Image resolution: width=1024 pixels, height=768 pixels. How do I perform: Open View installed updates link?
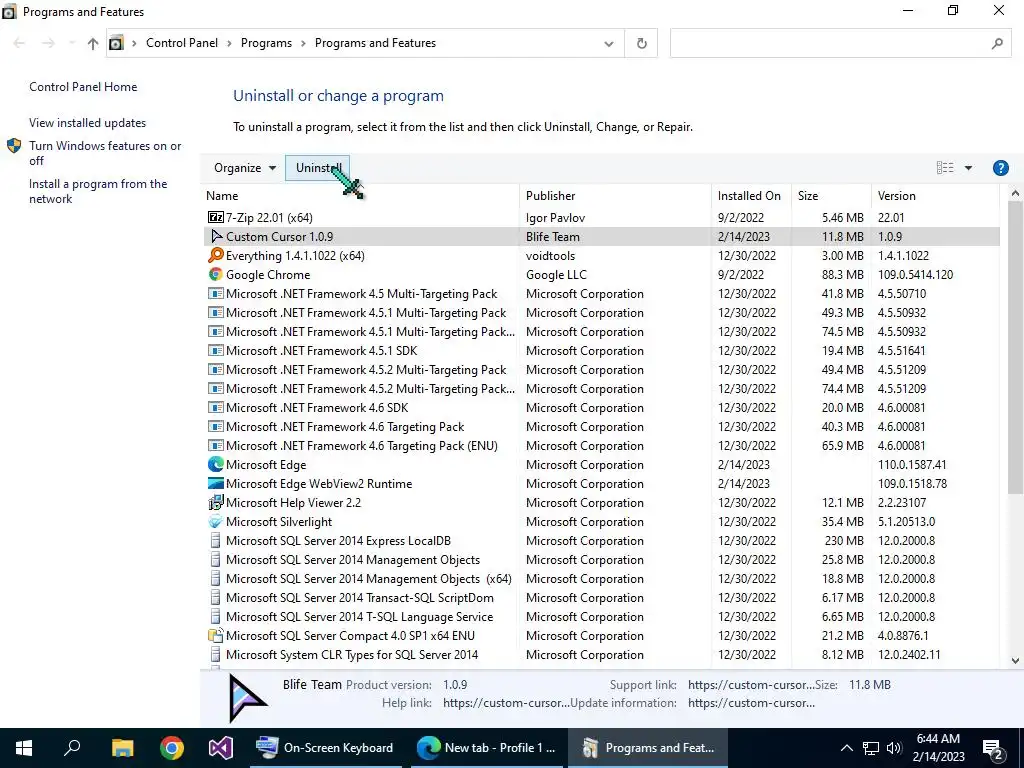tap(88, 123)
